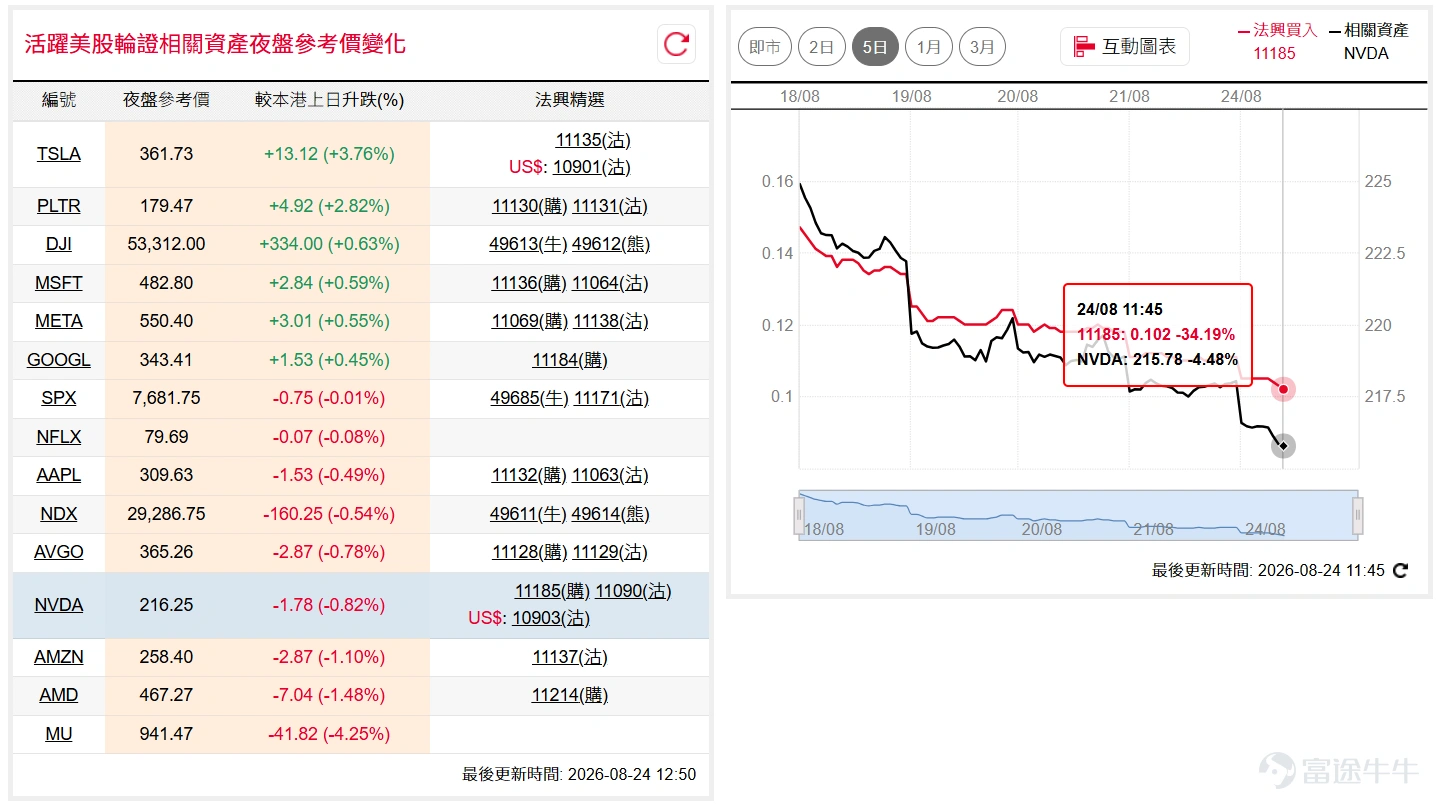Screen dimensions: 1439x807
Task: Select the NVDA underlying link
Action: pyautogui.click(x=59, y=605)
